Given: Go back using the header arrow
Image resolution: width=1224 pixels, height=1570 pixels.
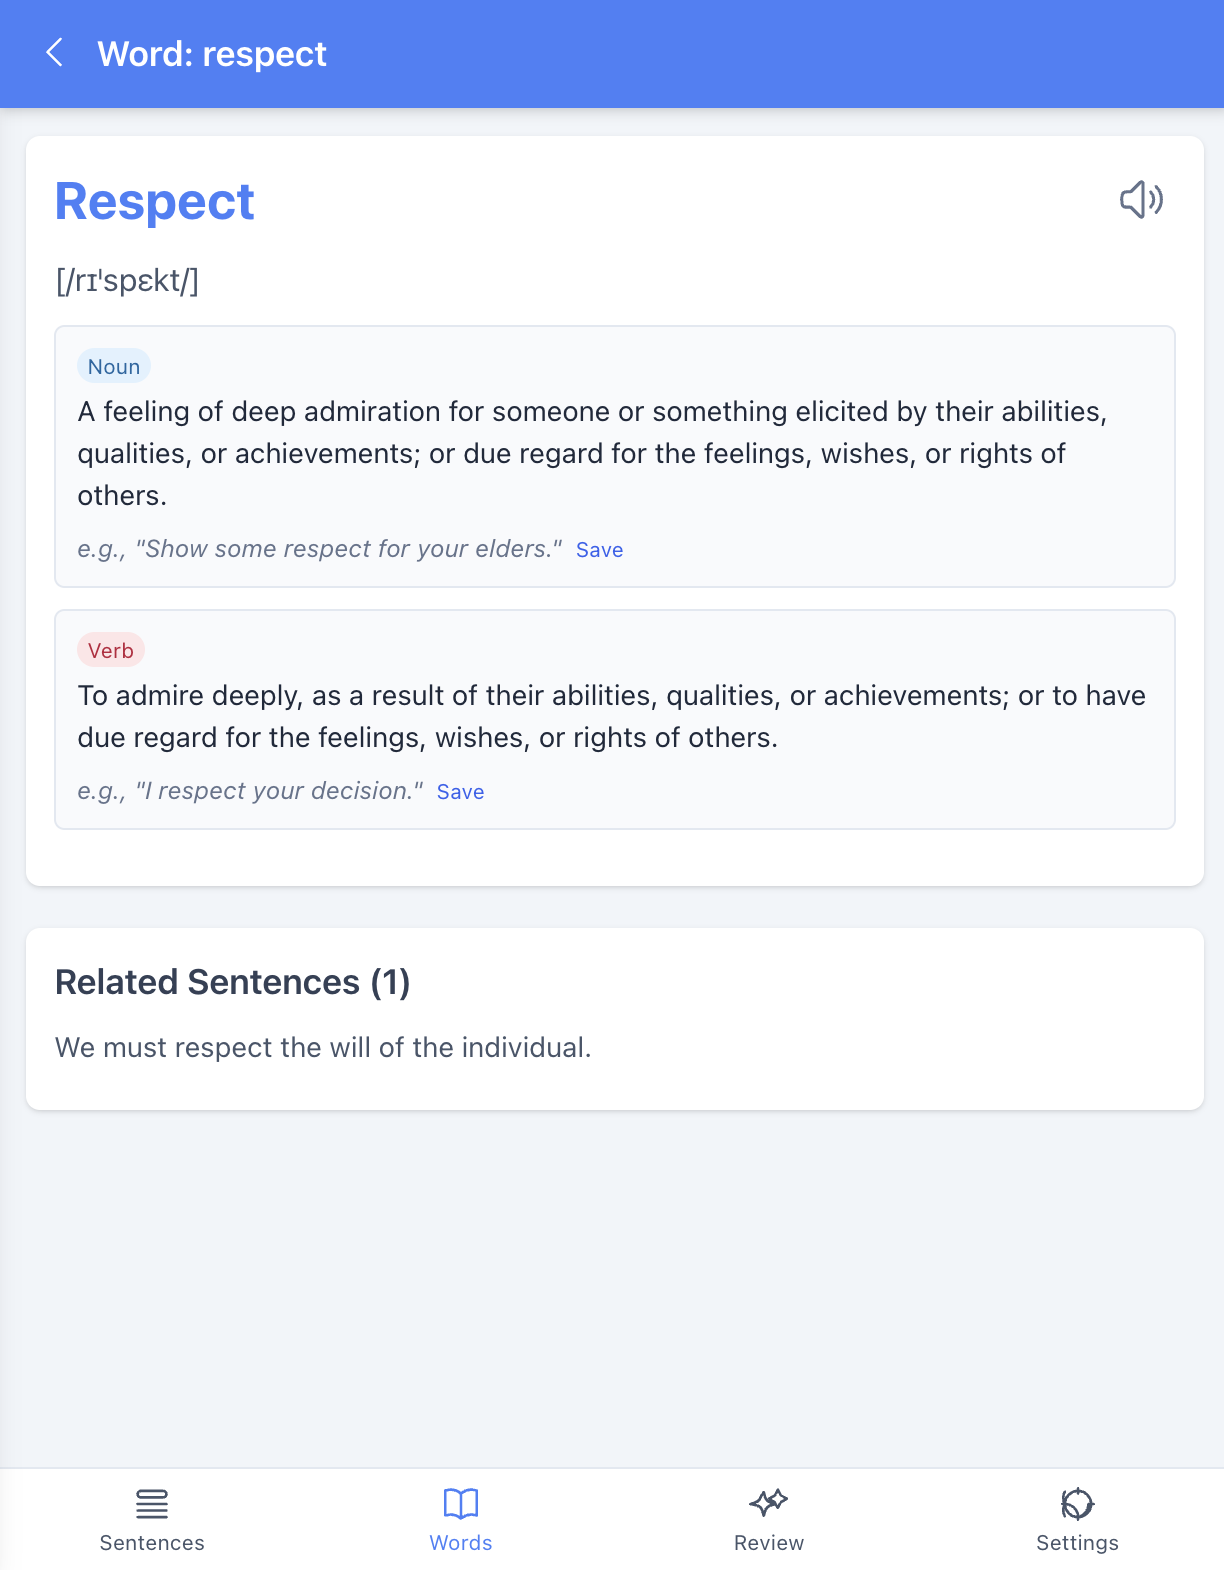Looking at the screenshot, I should click(55, 53).
